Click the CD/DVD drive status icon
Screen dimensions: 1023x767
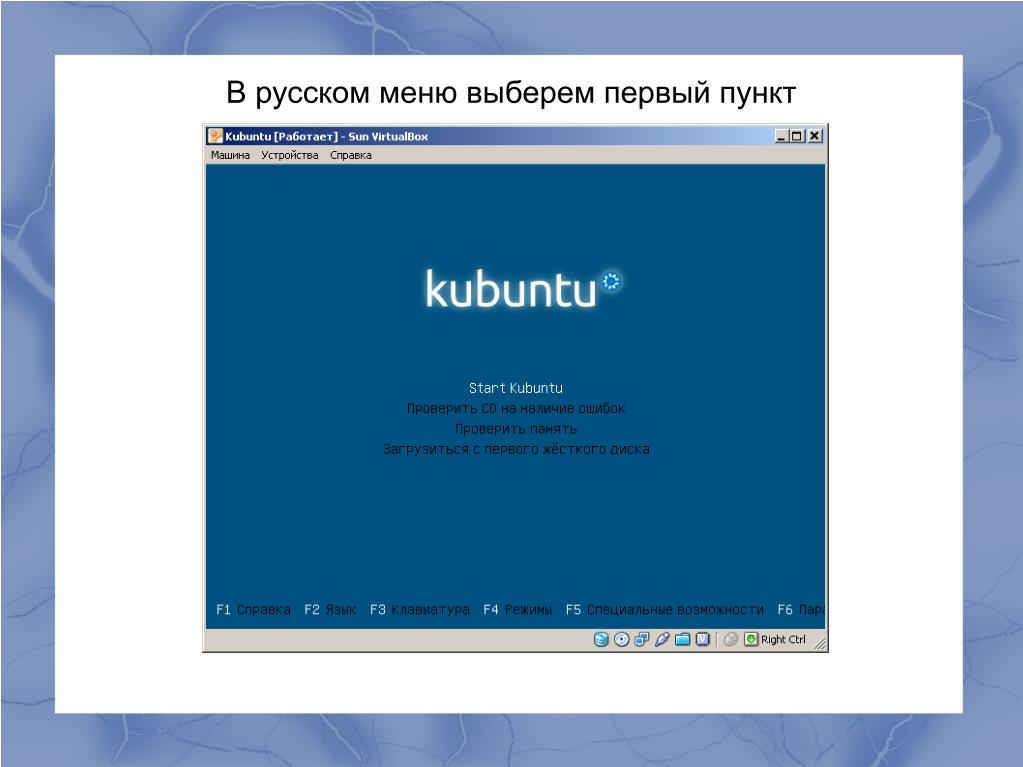pyautogui.click(x=622, y=639)
